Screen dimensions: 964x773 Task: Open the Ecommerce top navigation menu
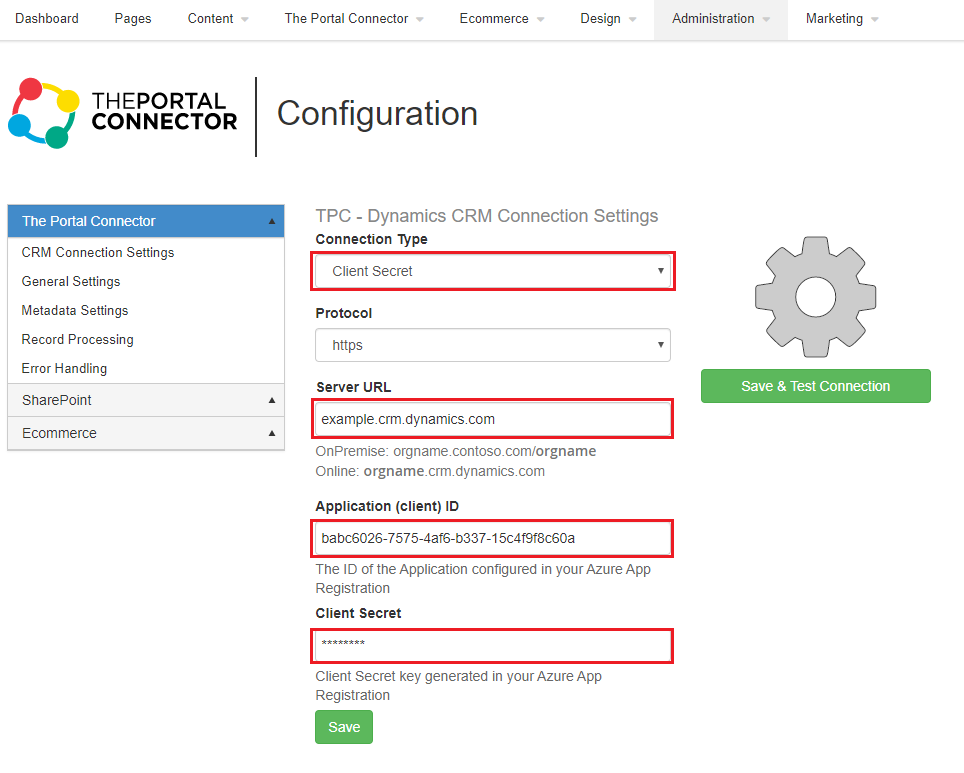click(502, 18)
